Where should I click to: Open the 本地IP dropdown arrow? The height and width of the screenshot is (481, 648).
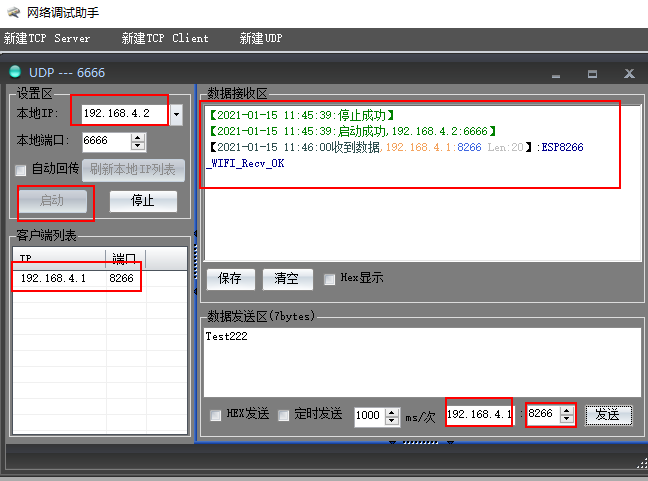point(176,114)
